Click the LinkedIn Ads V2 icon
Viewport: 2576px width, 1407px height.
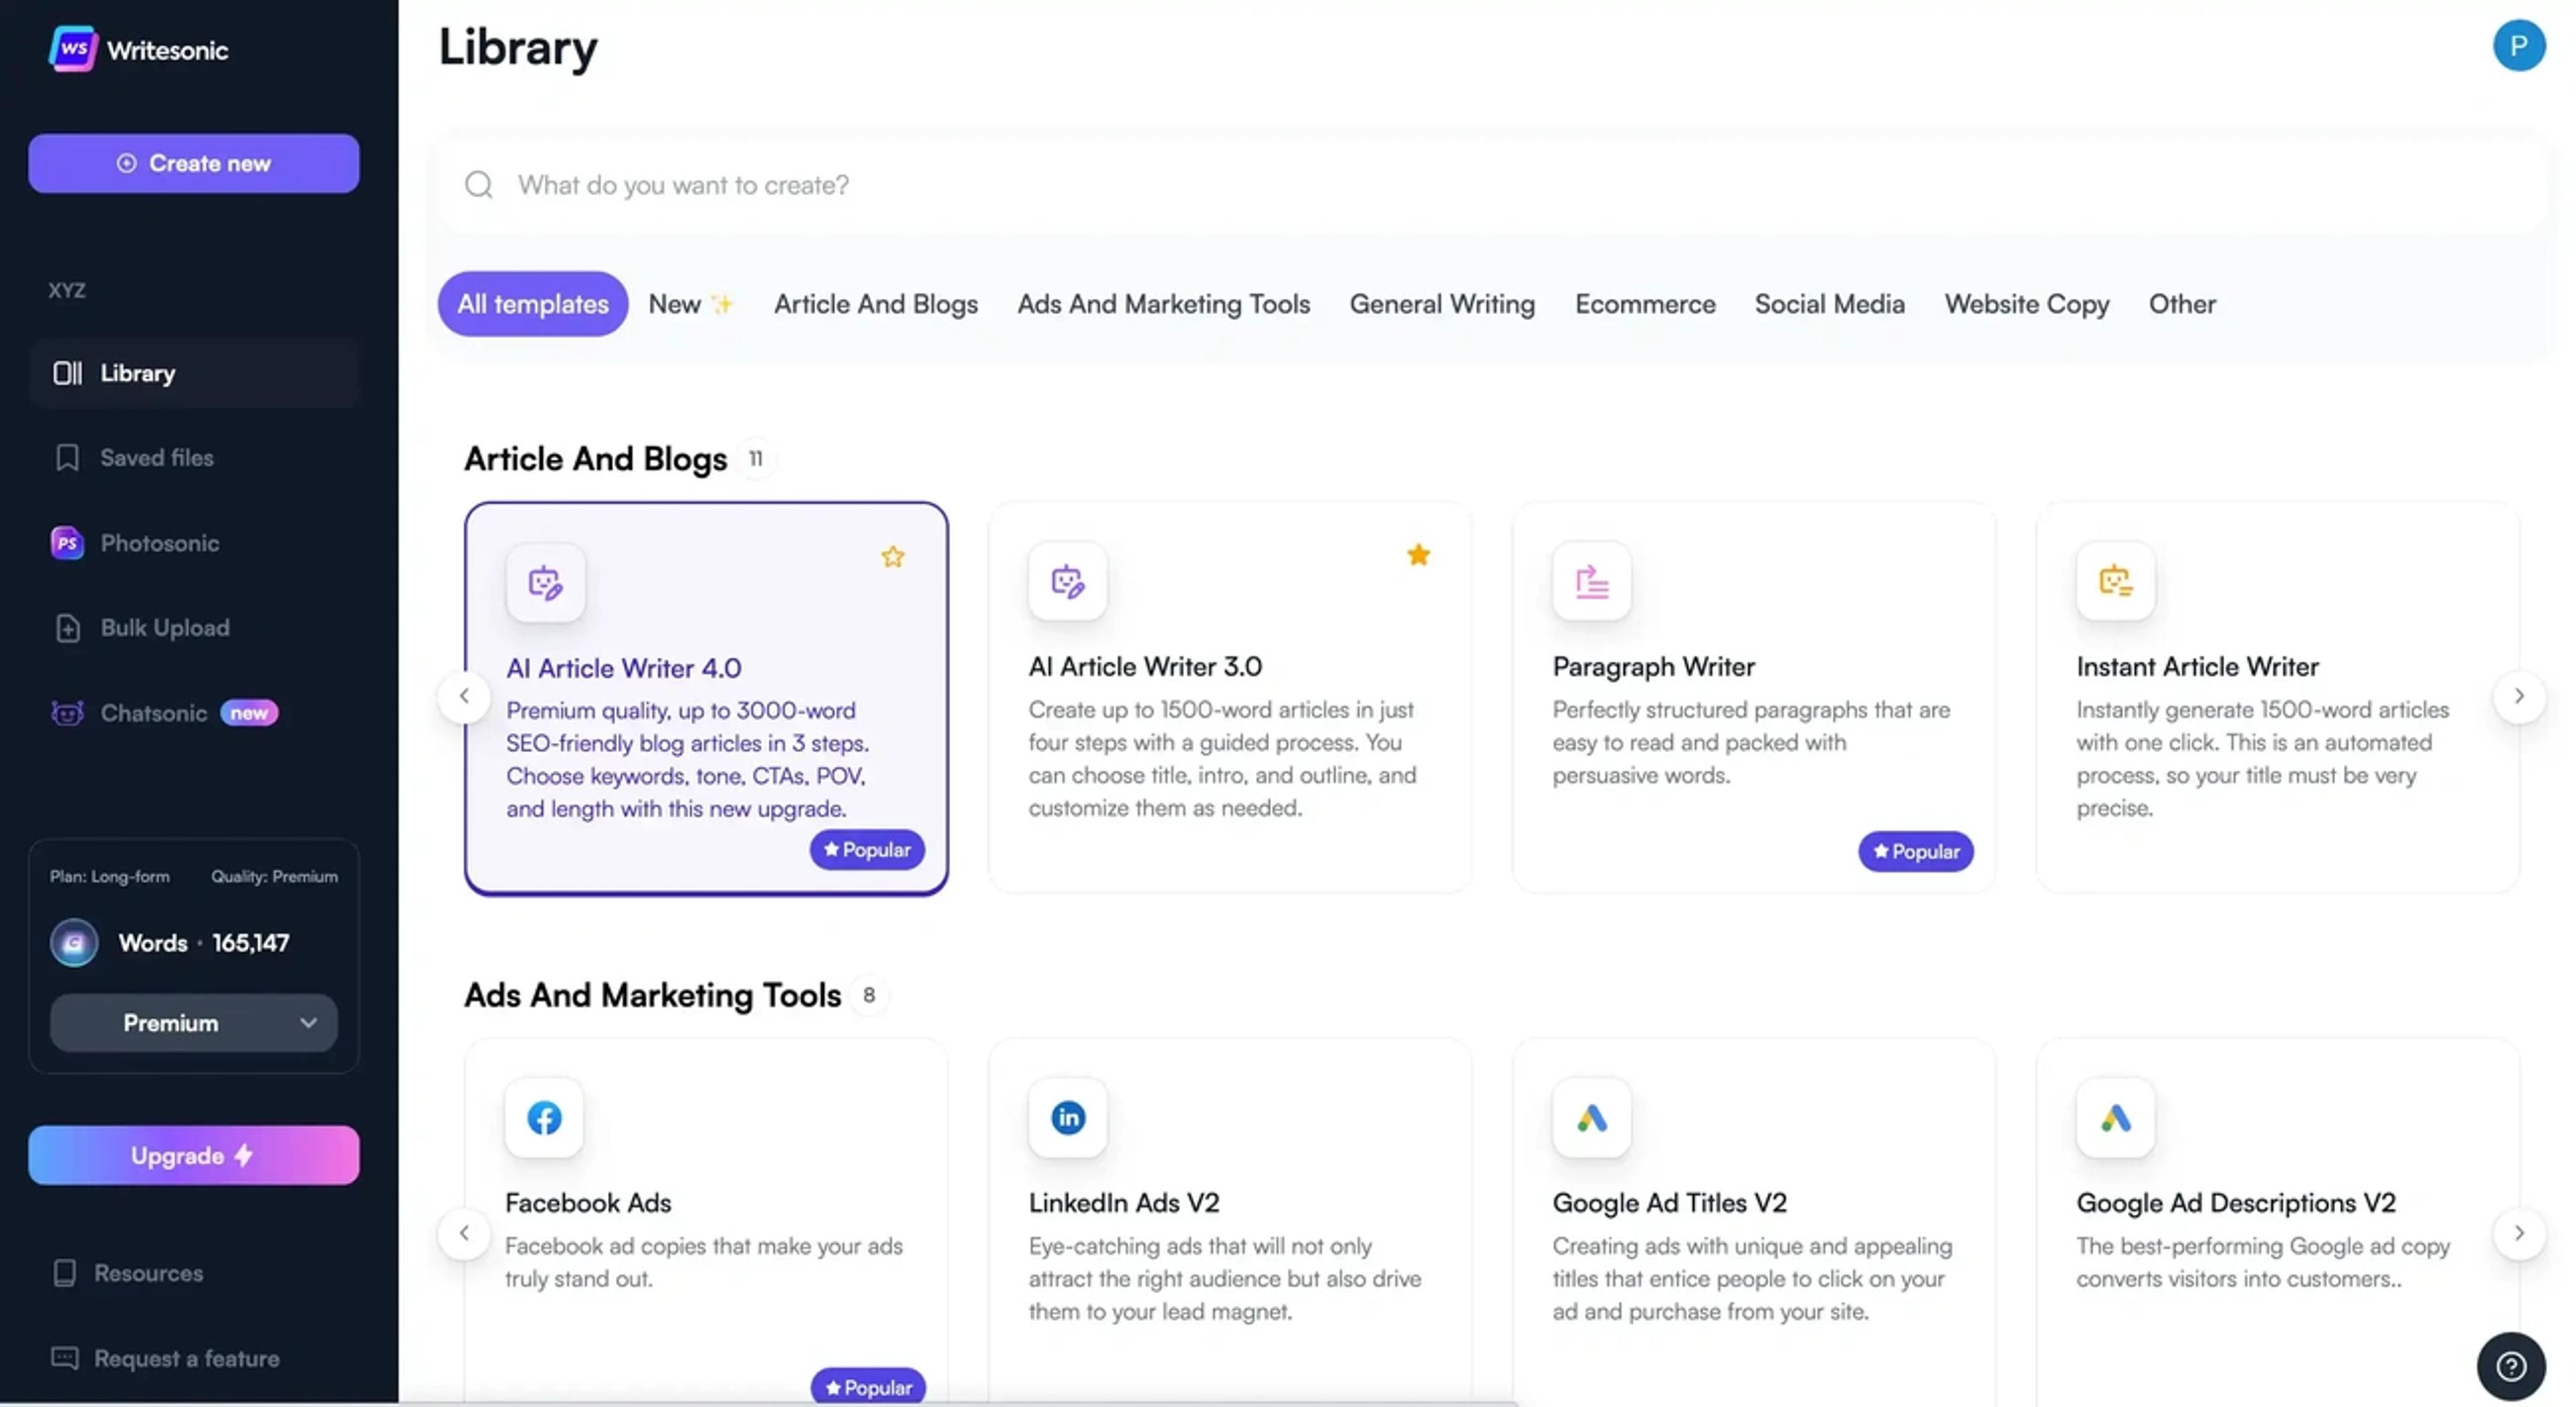tap(1067, 1117)
